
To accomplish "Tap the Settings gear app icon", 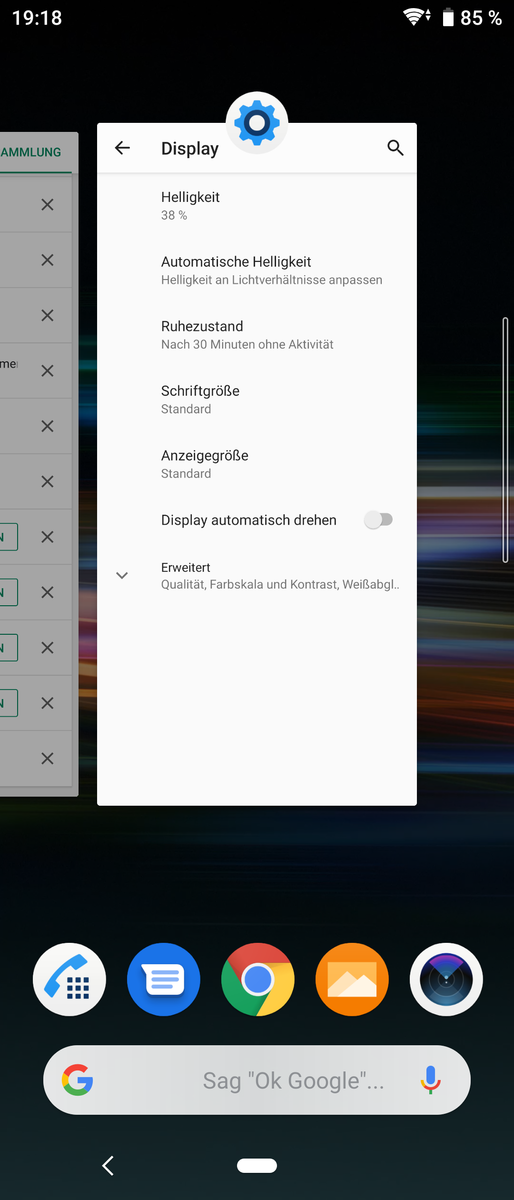I will [257, 123].
